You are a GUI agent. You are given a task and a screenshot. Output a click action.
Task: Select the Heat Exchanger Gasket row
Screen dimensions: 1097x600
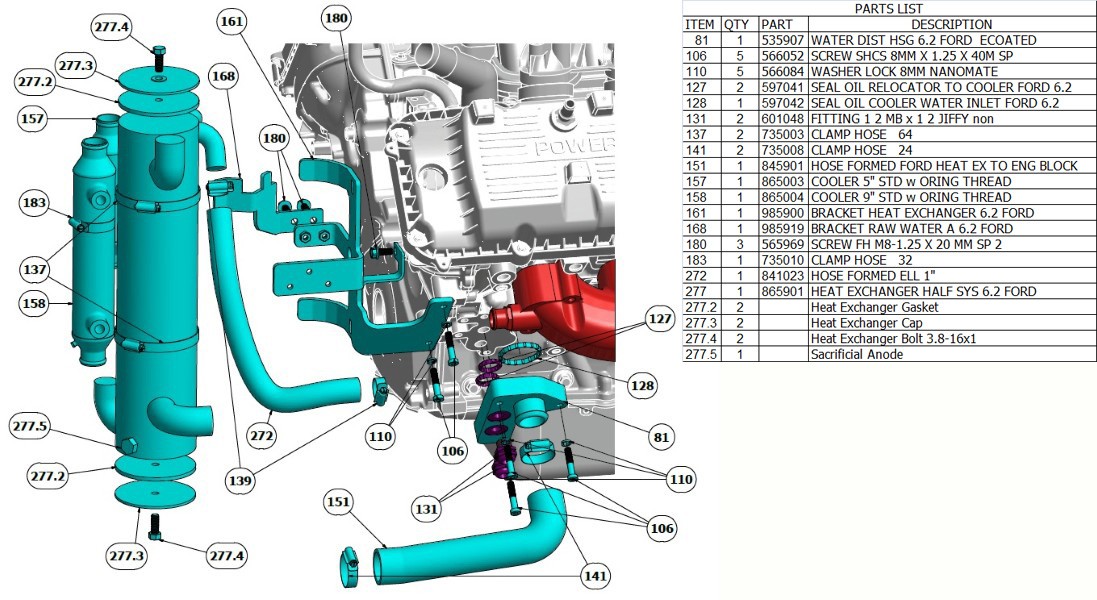pos(945,307)
